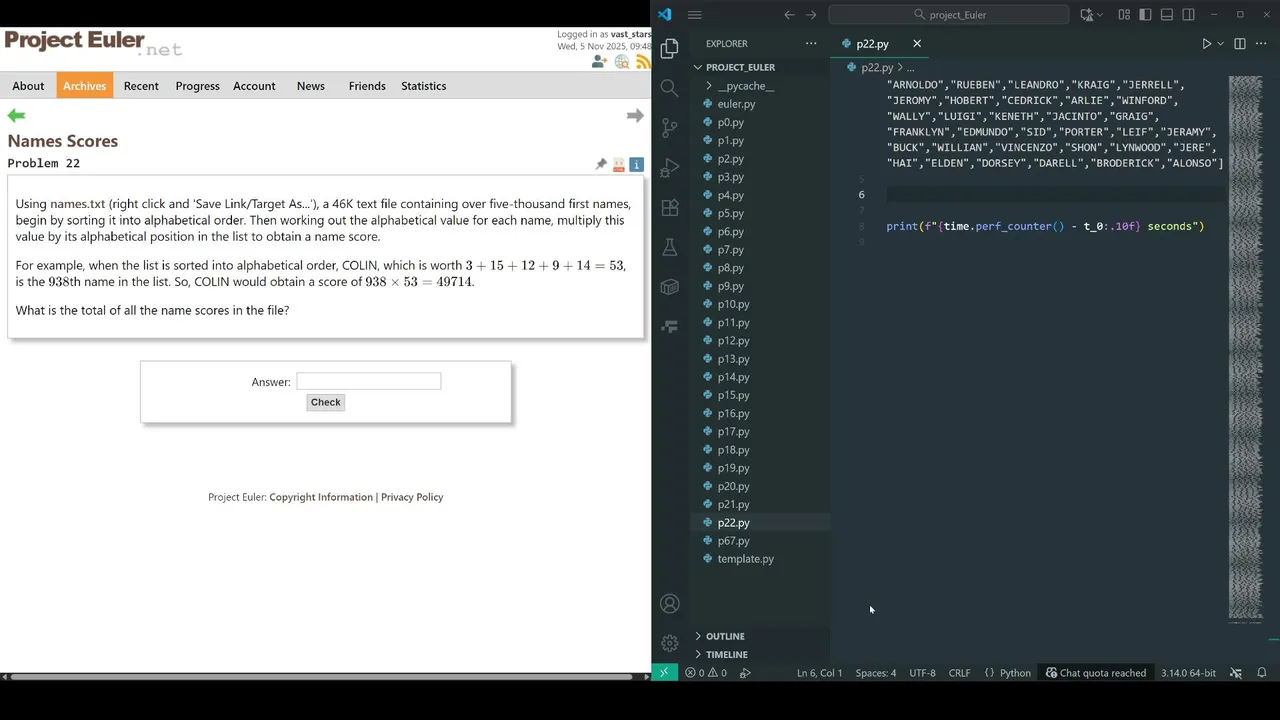Split the editor to the right
Screen dimensions: 1280x720
1240,44
